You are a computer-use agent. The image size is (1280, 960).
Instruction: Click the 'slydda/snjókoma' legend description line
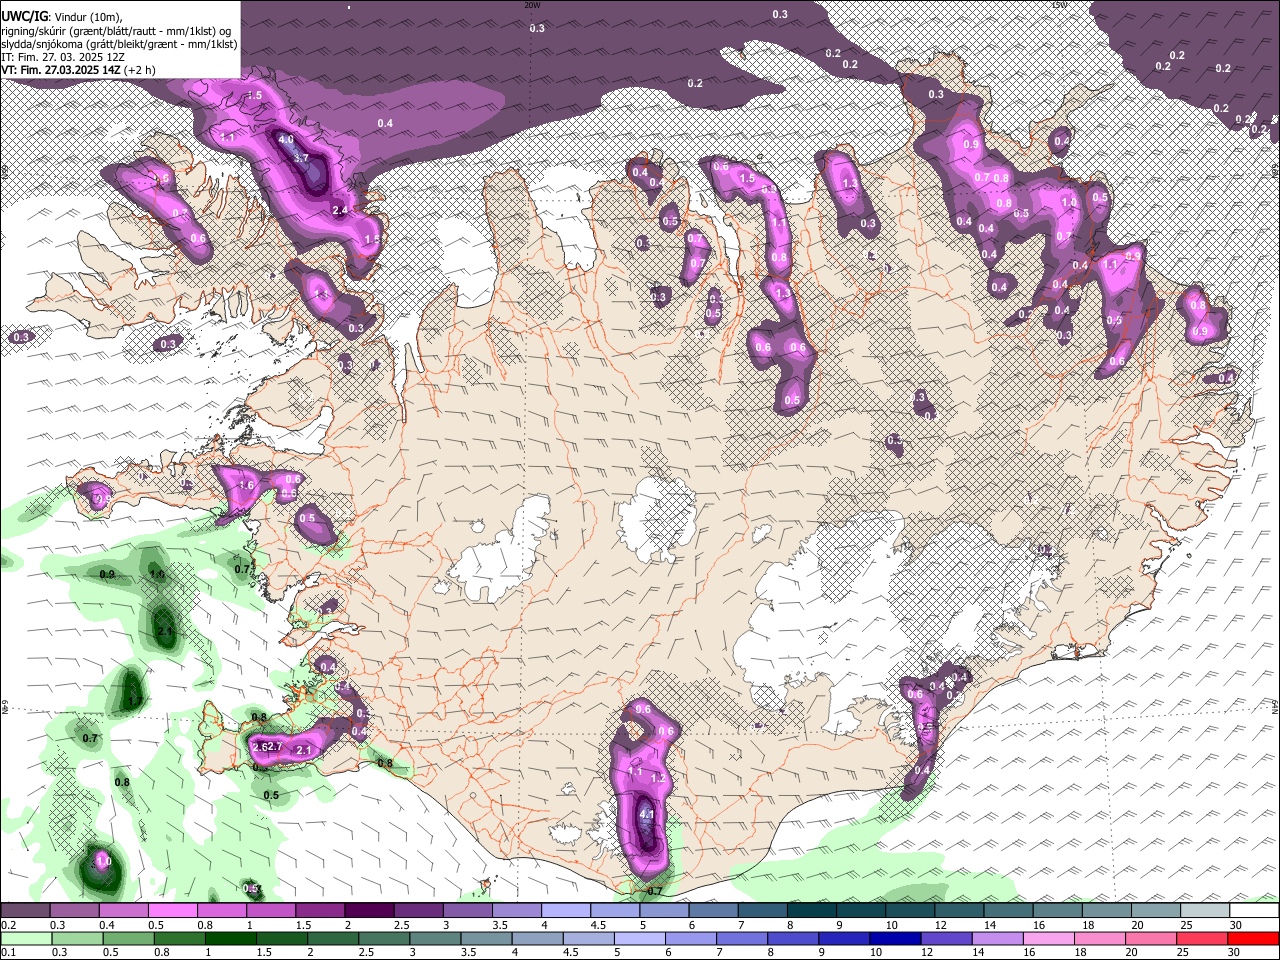click(119, 44)
